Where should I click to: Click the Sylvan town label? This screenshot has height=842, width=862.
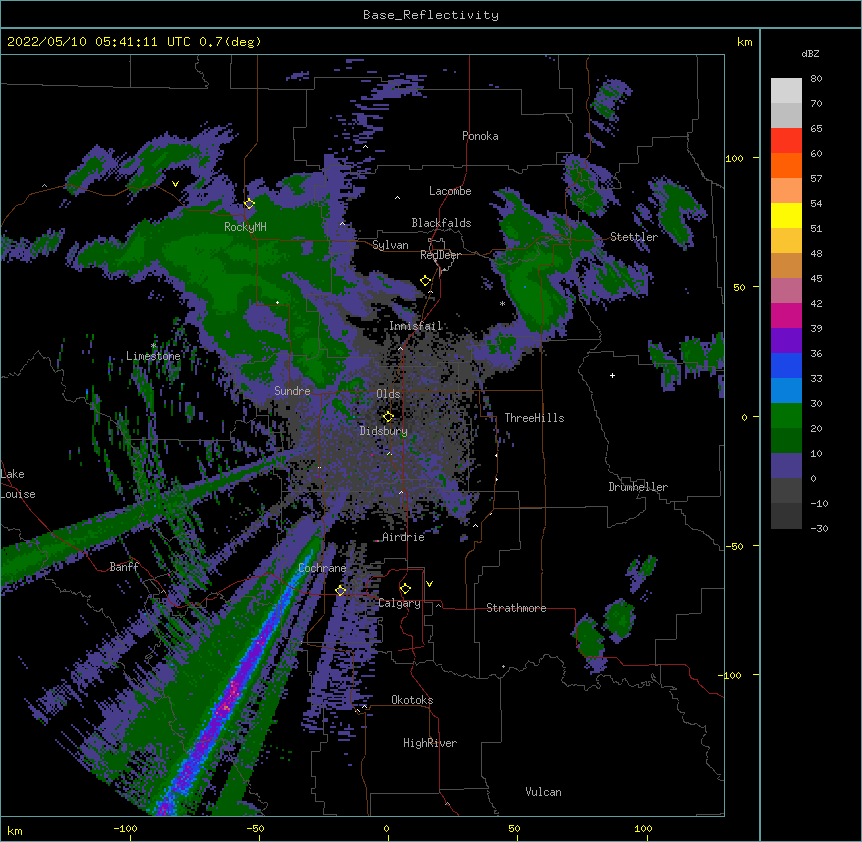coord(390,245)
